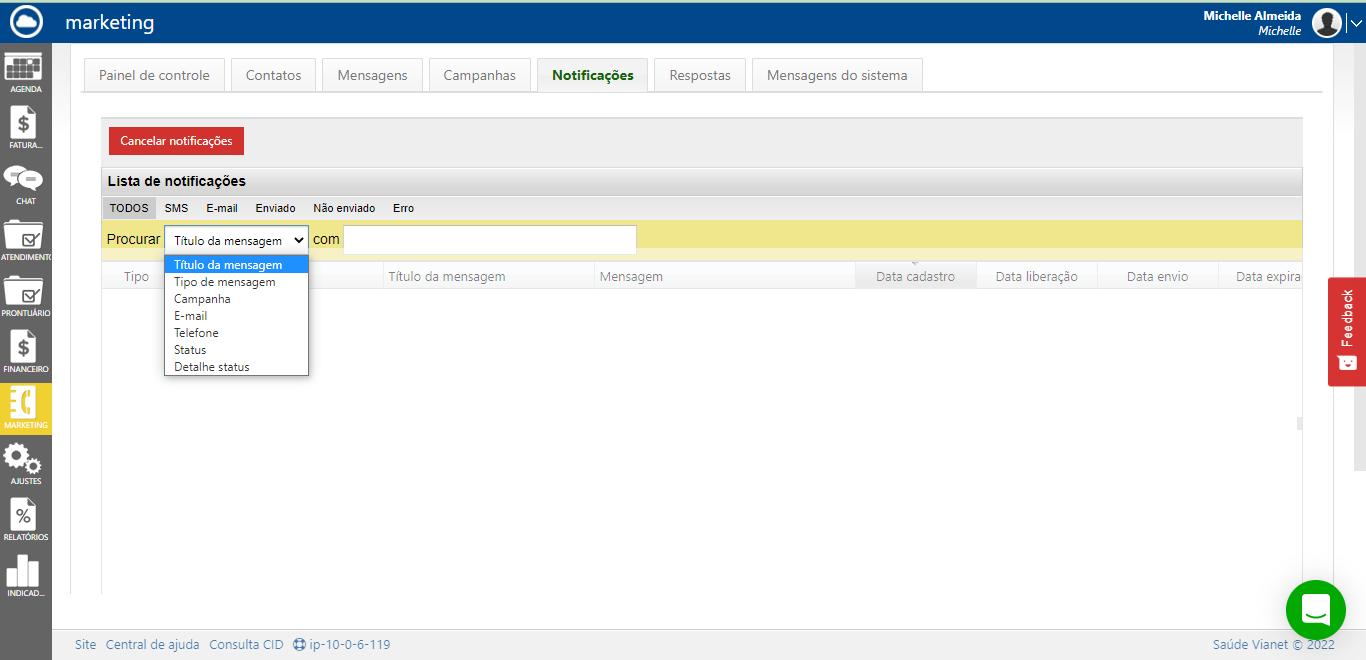Image resolution: width=1366 pixels, height=660 pixels.
Task: Open the Site footer link
Action: tap(86, 645)
